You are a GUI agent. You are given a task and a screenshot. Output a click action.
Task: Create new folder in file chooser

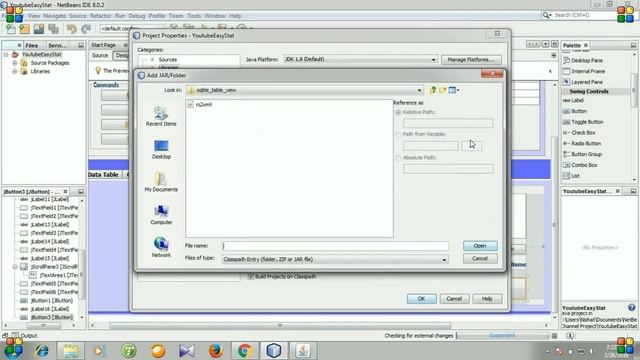(x=442, y=90)
